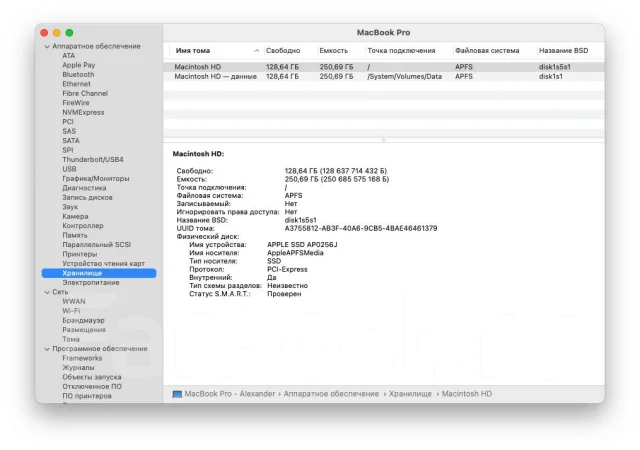Open Thunderbolt/USB4 entry
Image resolution: width=640 pixels, height=450 pixels.
93,159
